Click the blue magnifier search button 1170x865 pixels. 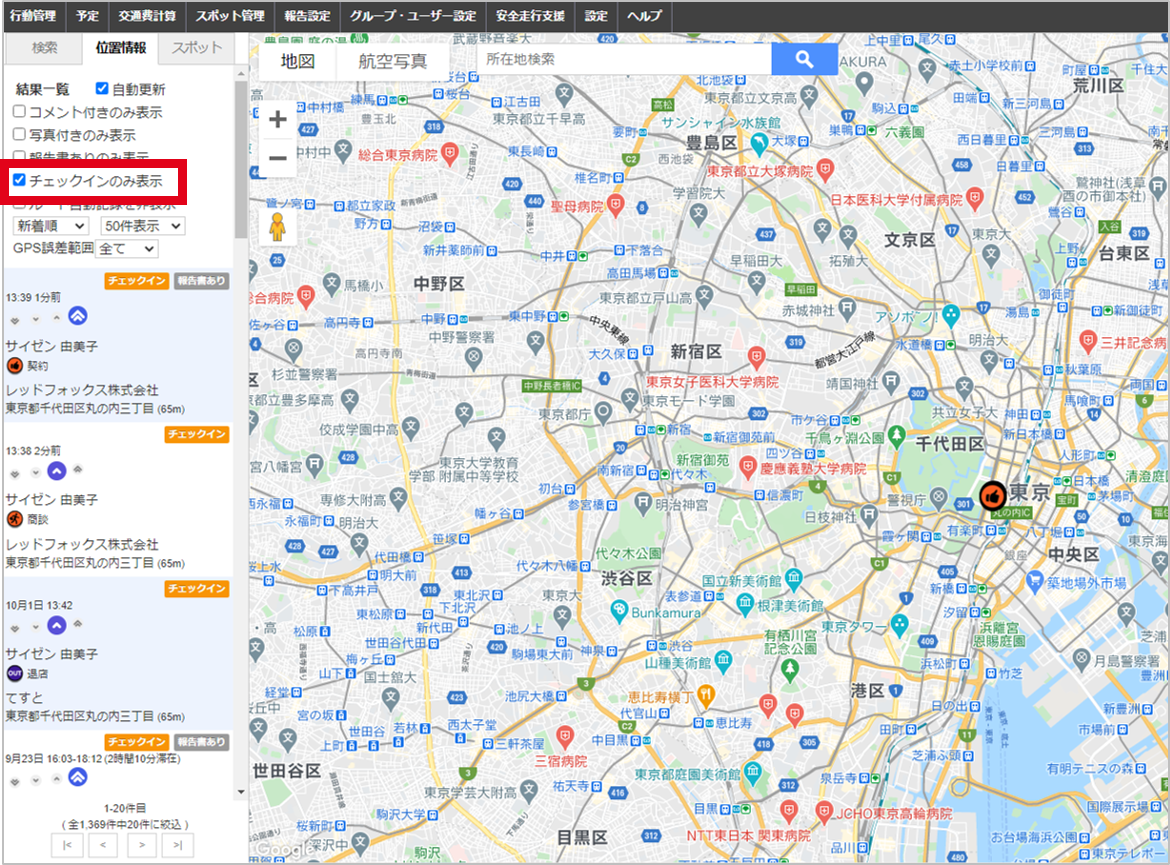(x=804, y=59)
